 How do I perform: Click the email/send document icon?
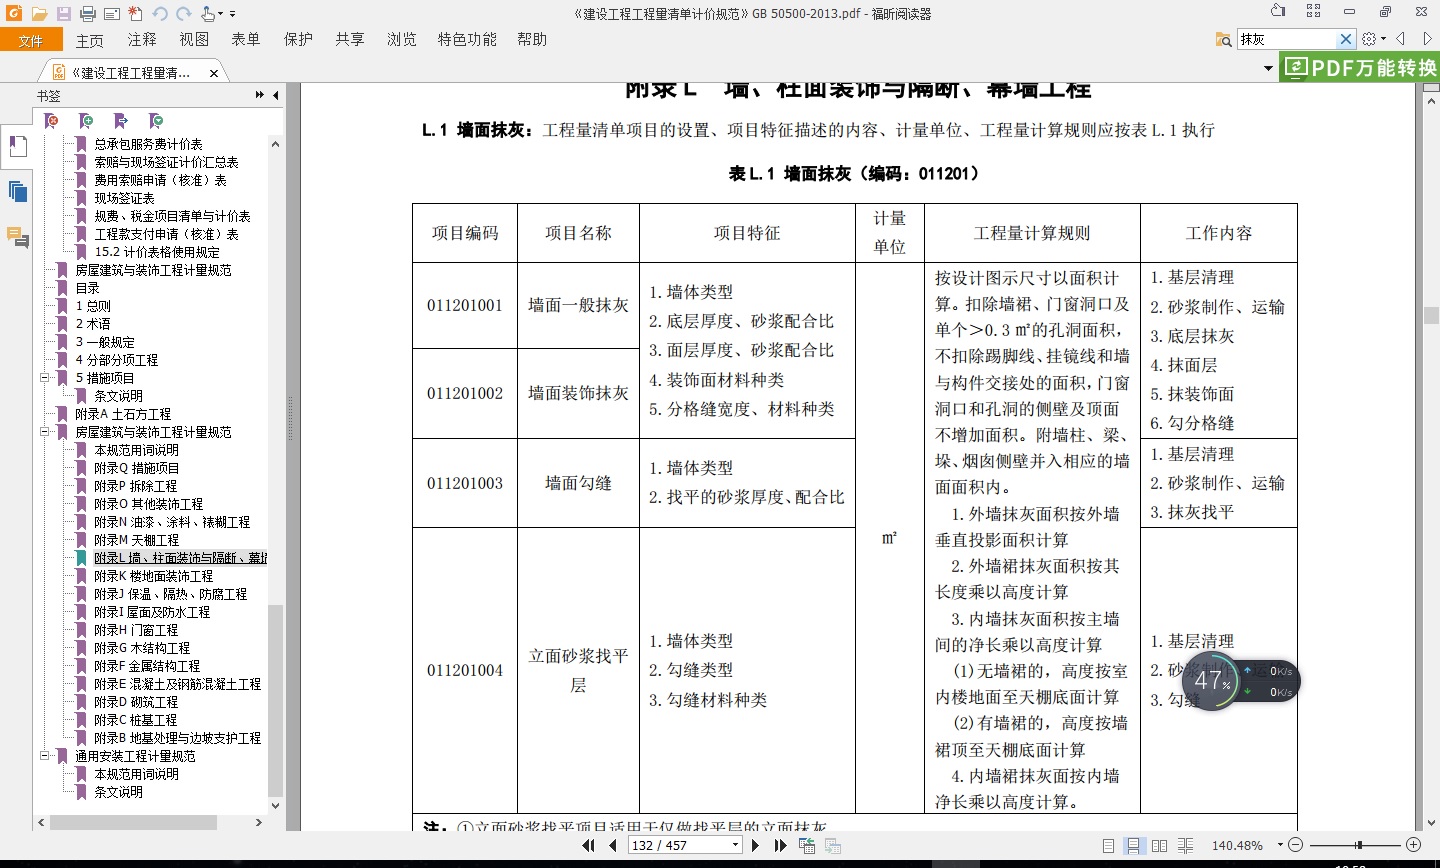112,14
